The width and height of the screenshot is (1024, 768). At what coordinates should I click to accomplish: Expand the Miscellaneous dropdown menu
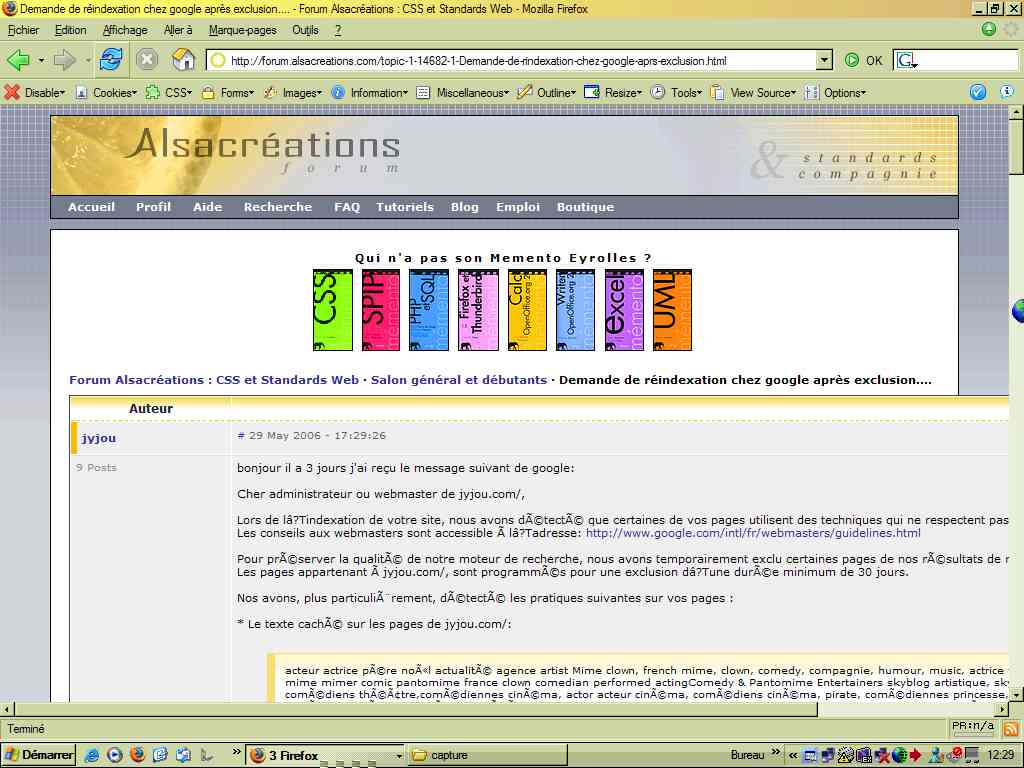(x=463, y=93)
